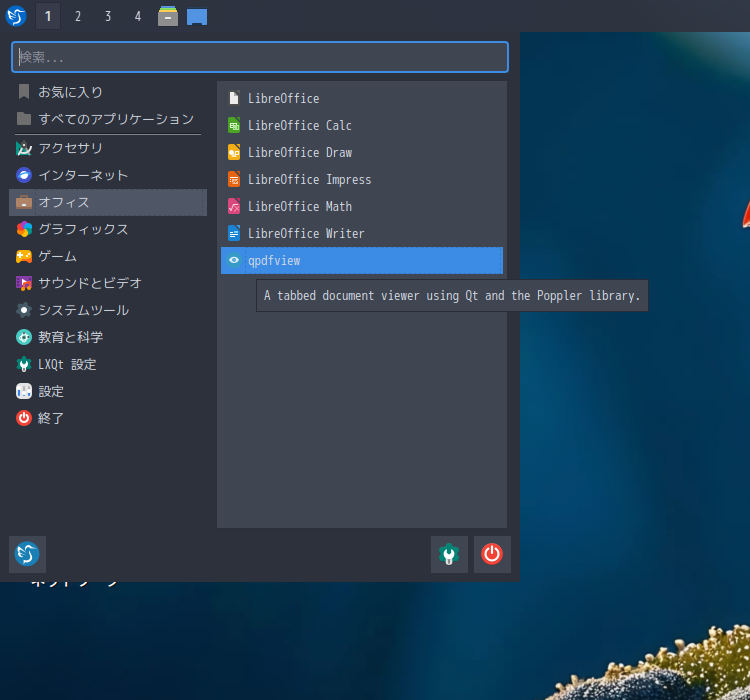
Task: Open すべてのアプリケーション category
Action: click(x=108, y=119)
